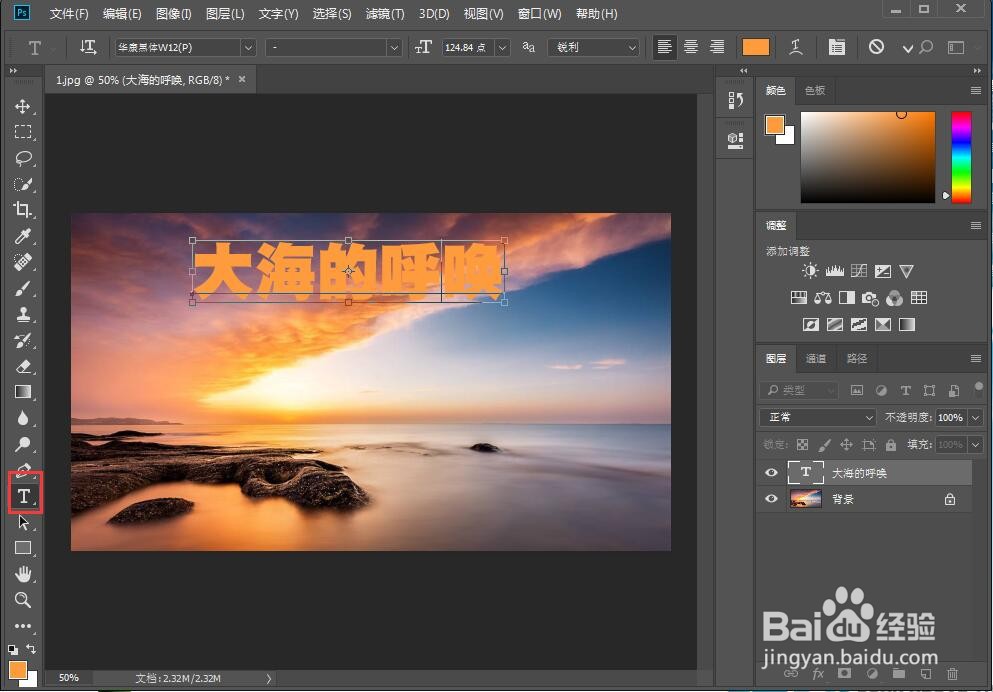Expand the layer blend mode dropdown showing 正常
The height and width of the screenshot is (692, 993).
point(817,417)
